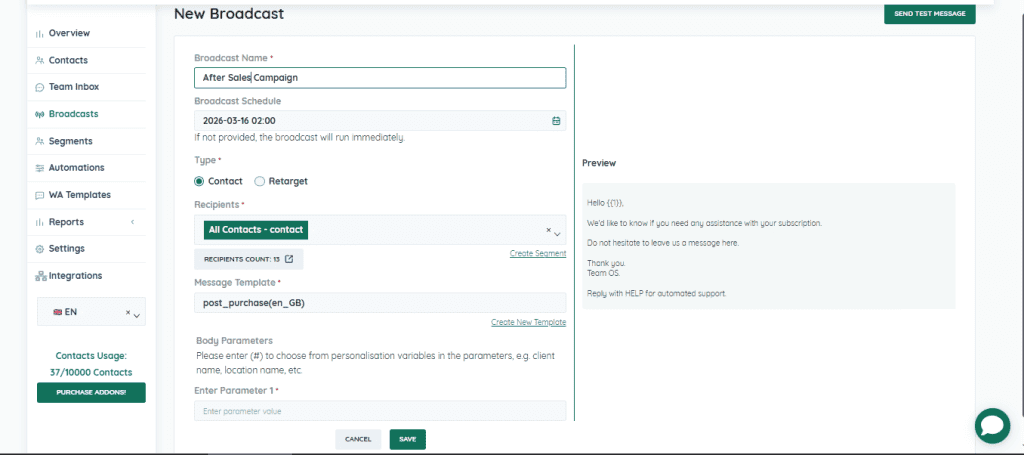
Task: Click the Send Test Message button
Action: (x=929, y=14)
